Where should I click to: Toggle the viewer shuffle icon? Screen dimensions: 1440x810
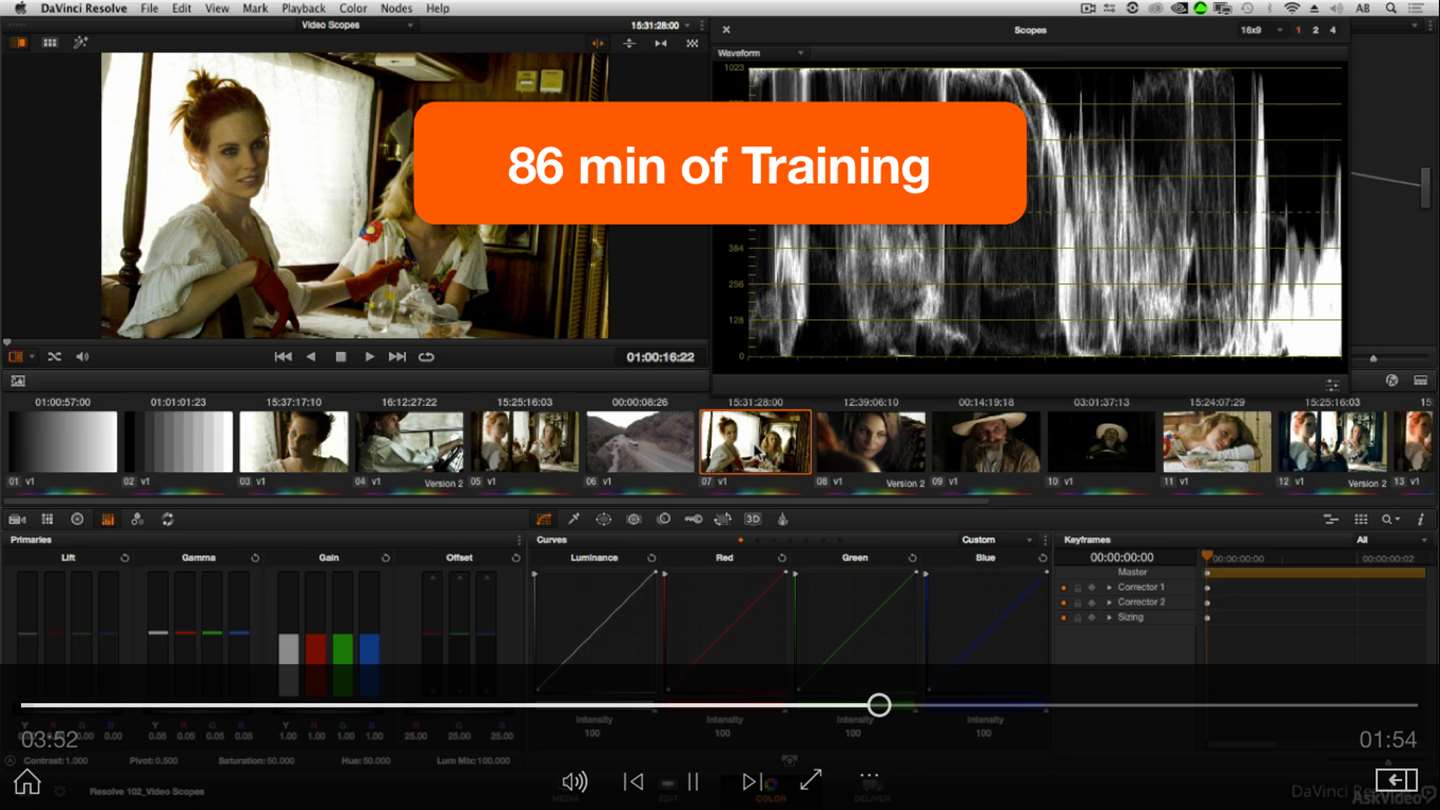point(54,357)
